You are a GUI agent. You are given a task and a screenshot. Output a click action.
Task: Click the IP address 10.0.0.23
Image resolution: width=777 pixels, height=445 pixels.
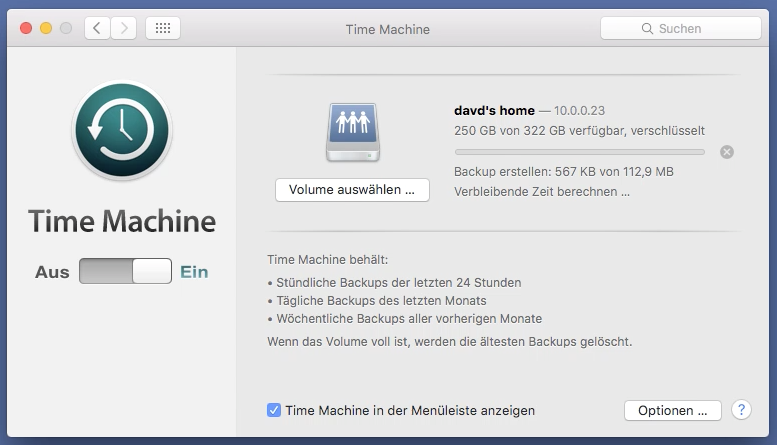[x=579, y=111]
